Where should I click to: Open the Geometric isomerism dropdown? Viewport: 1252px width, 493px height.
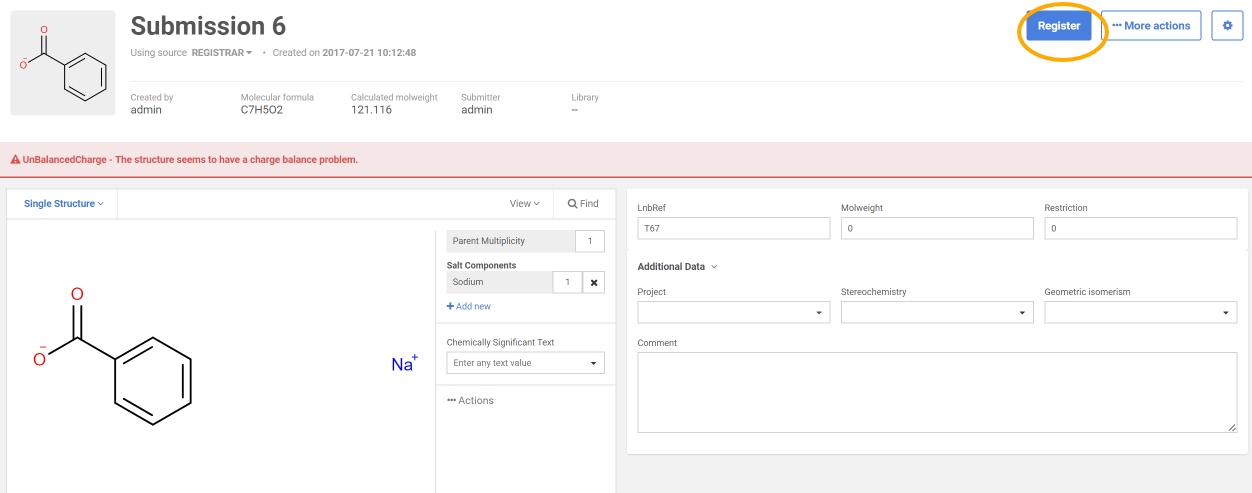point(1140,313)
